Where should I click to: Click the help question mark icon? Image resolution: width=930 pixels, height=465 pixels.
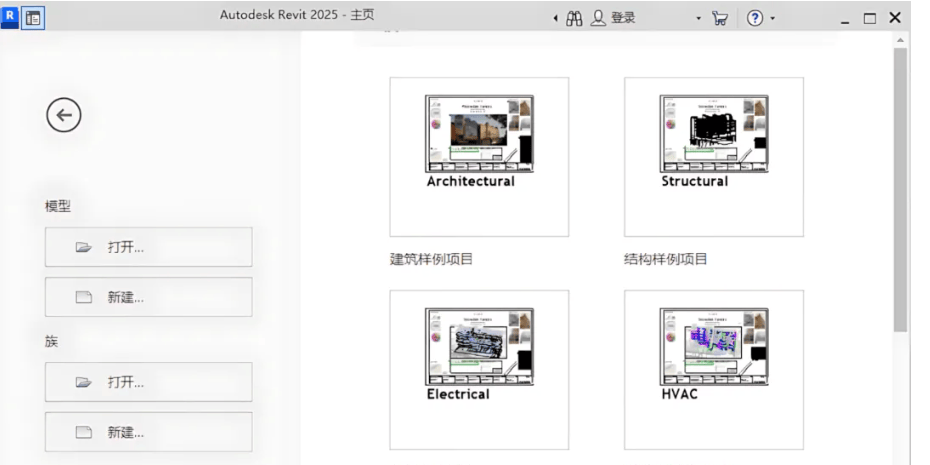pyautogui.click(x=755, y=18)
